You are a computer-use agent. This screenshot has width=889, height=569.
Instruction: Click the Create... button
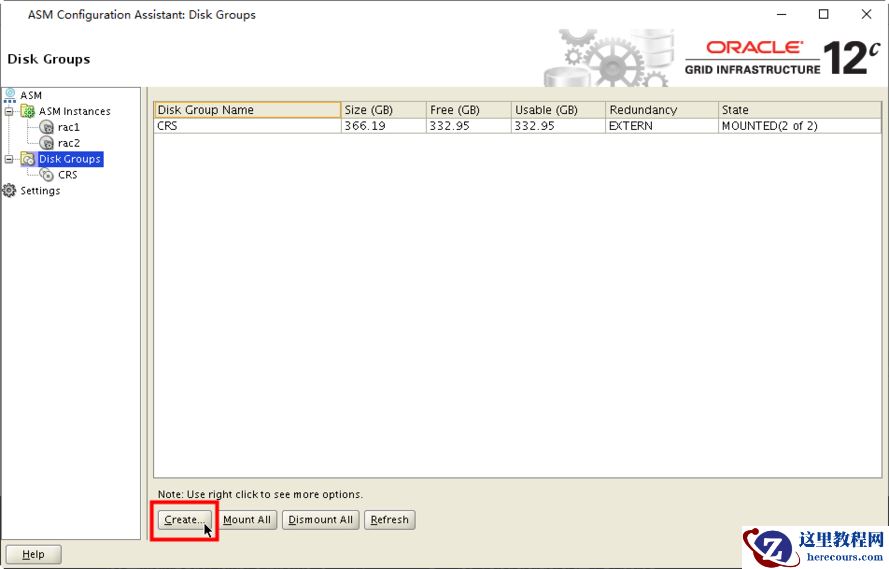pos(184,520)
